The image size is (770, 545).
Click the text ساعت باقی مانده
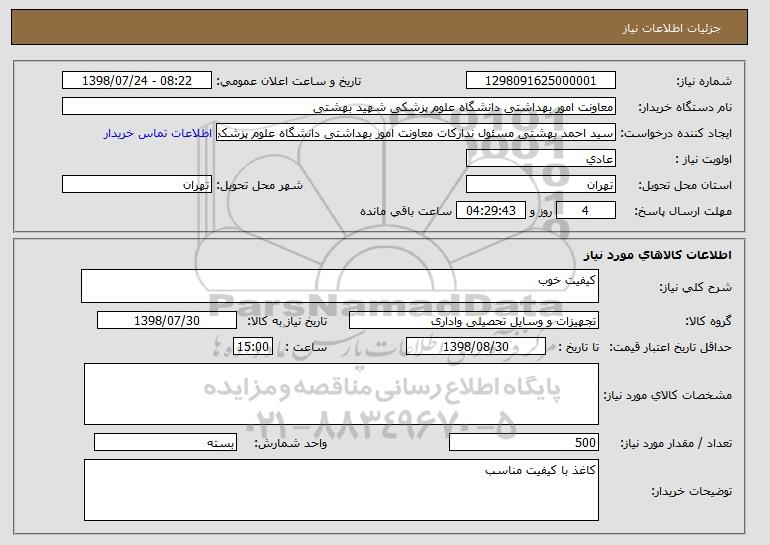406,212
